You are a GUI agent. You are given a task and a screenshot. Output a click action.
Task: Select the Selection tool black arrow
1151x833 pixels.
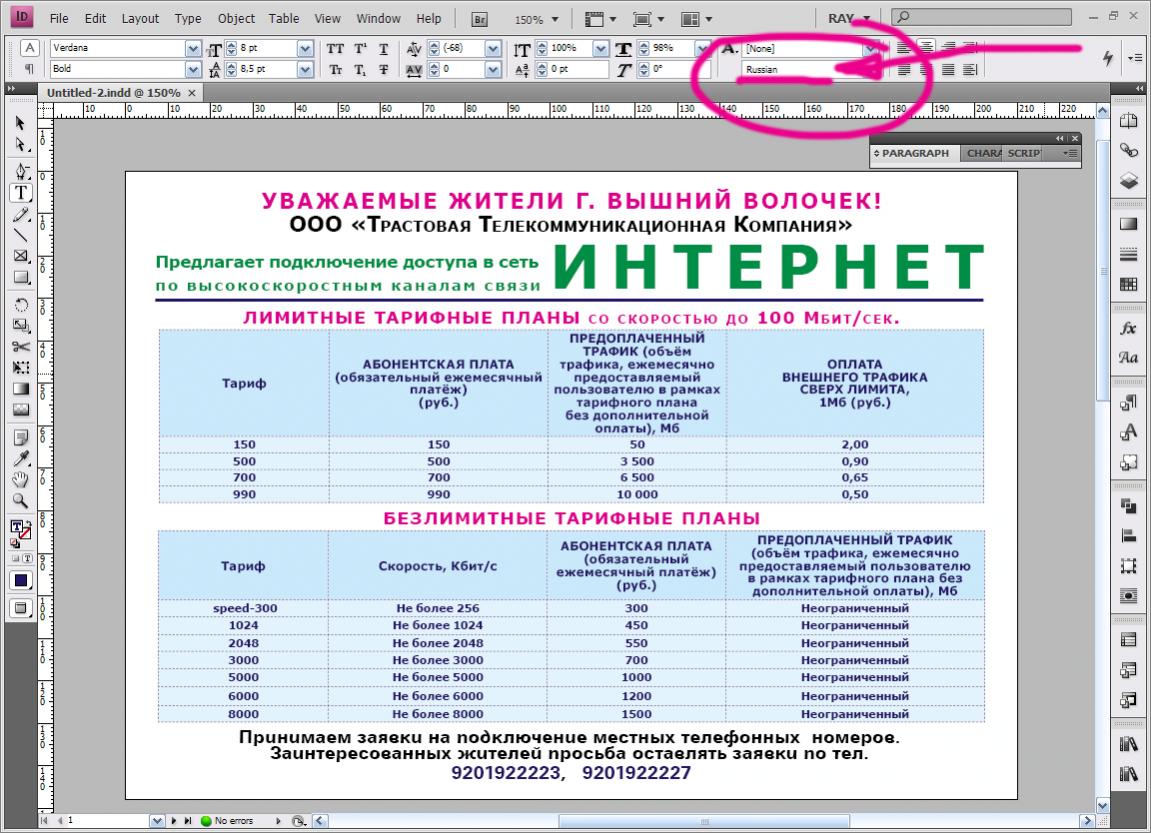(21, 123)
